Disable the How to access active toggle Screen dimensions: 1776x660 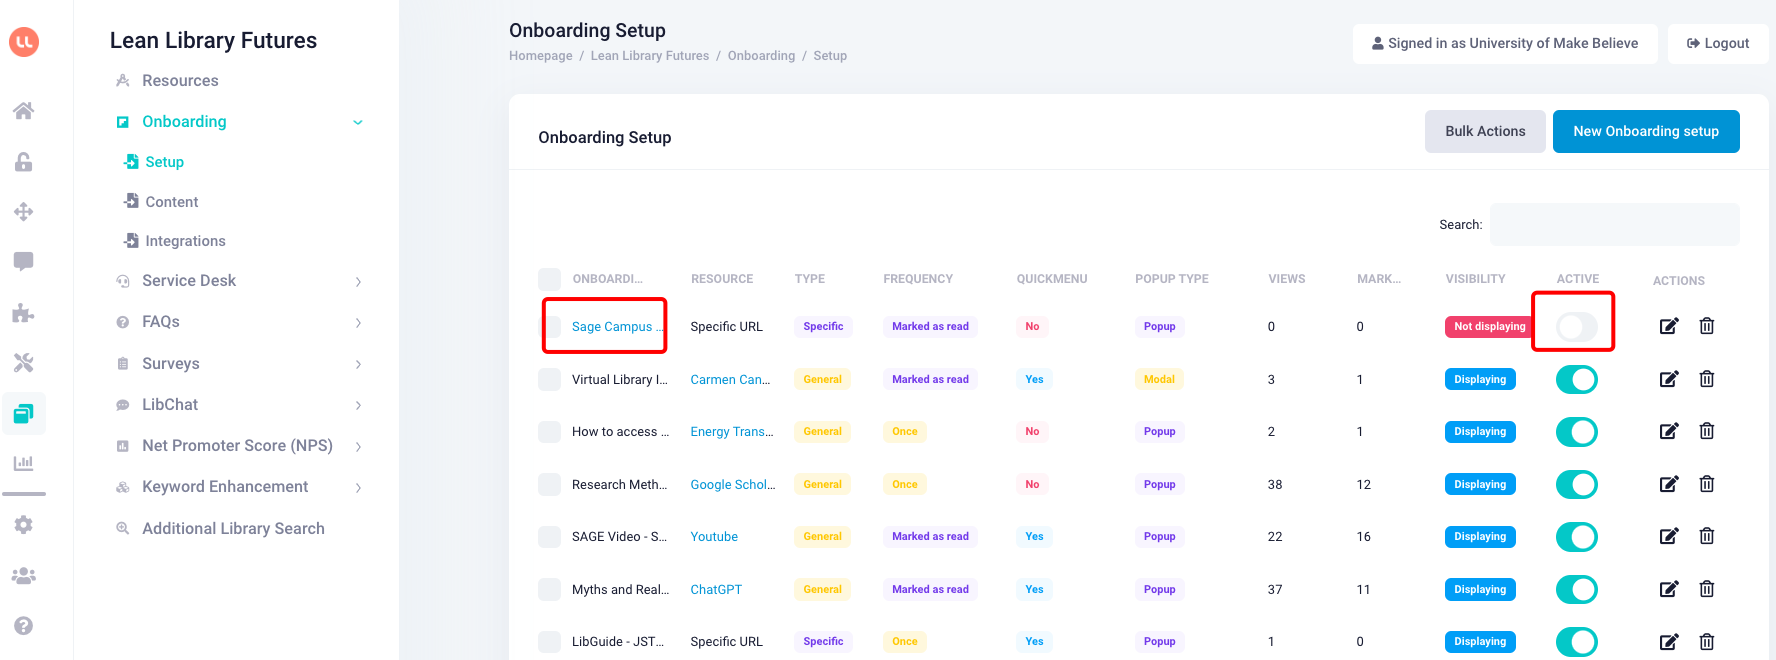1576,432
